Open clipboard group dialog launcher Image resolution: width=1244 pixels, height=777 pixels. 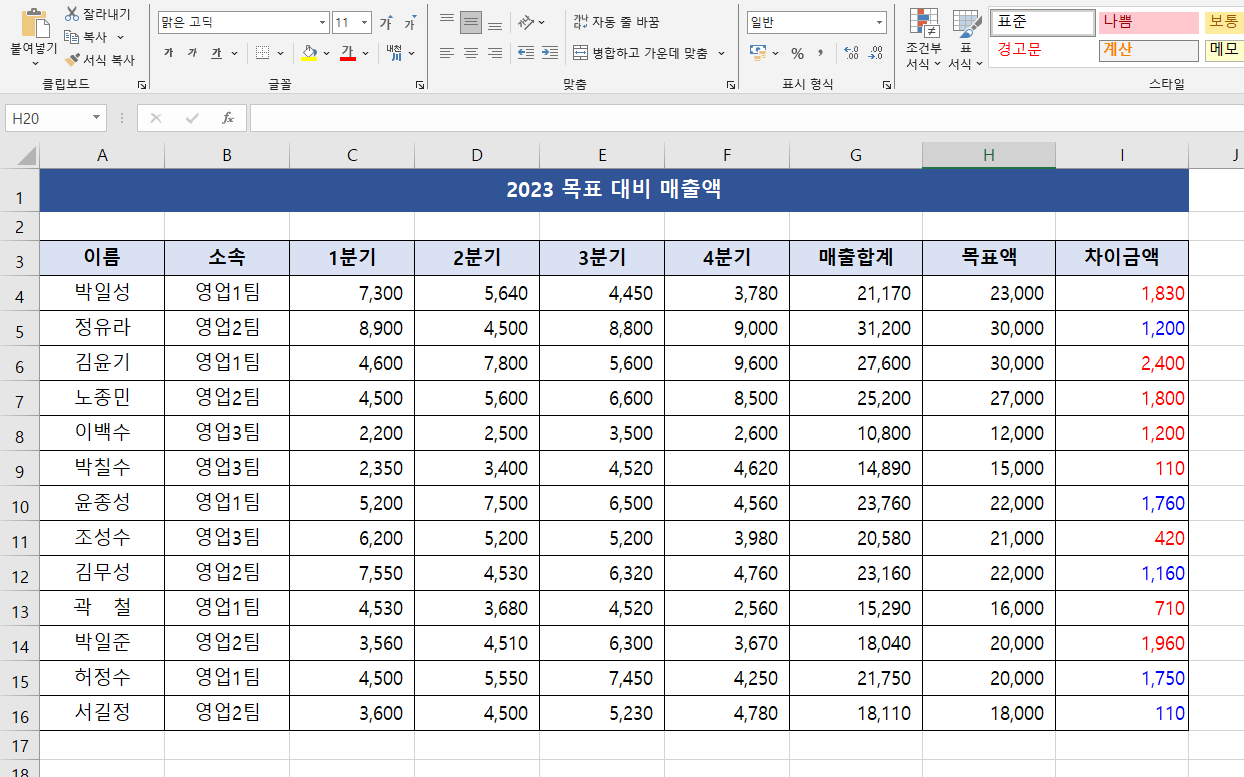click(141, 86)
